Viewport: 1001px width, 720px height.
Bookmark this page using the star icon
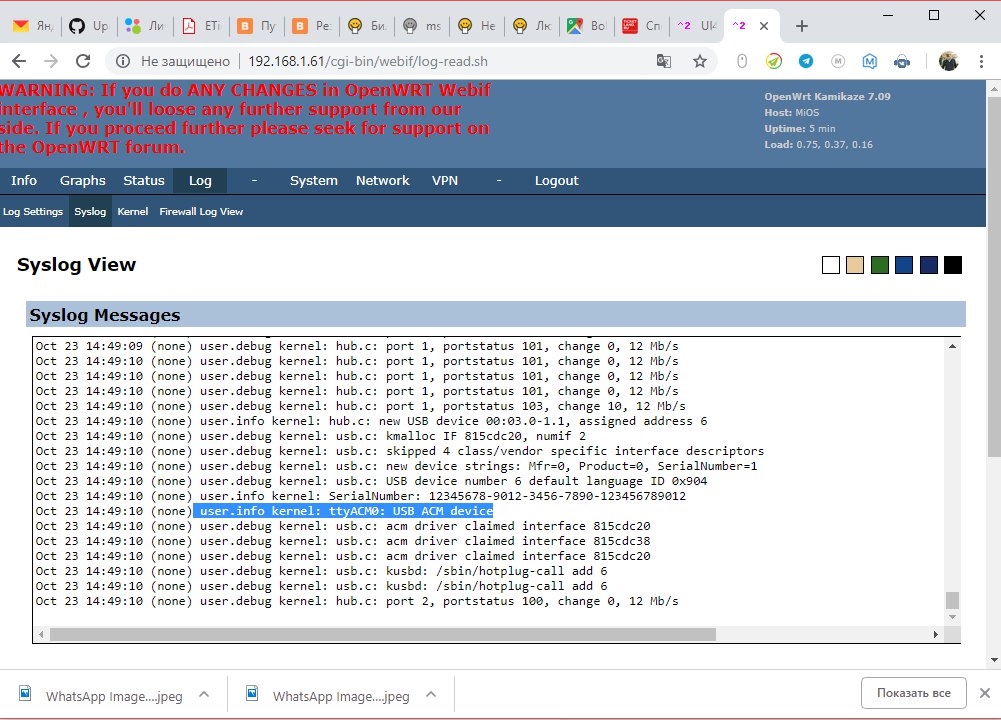(700, 61)
